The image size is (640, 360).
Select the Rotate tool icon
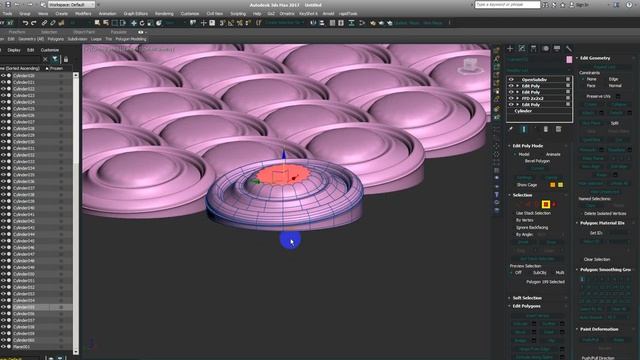coord(142,23)
